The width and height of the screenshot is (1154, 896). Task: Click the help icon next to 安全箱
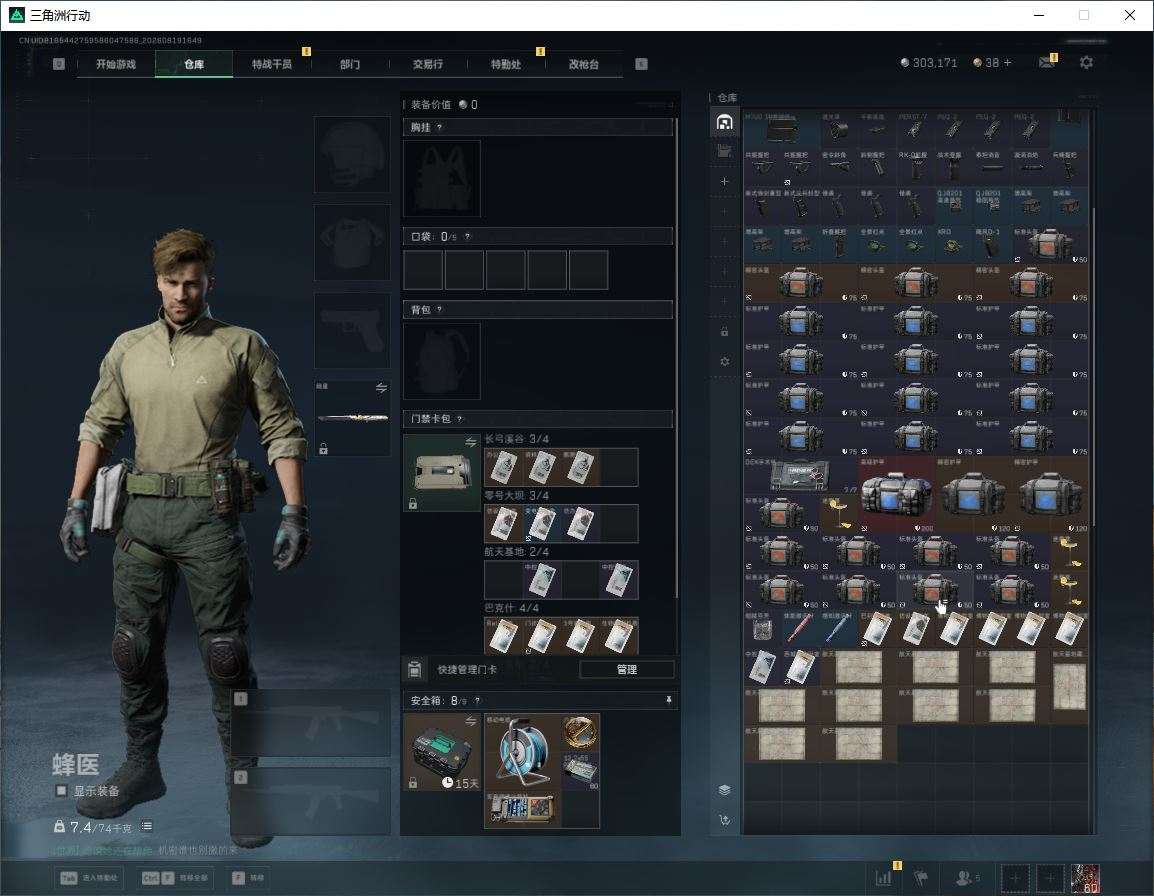click(x=477, y=701)
